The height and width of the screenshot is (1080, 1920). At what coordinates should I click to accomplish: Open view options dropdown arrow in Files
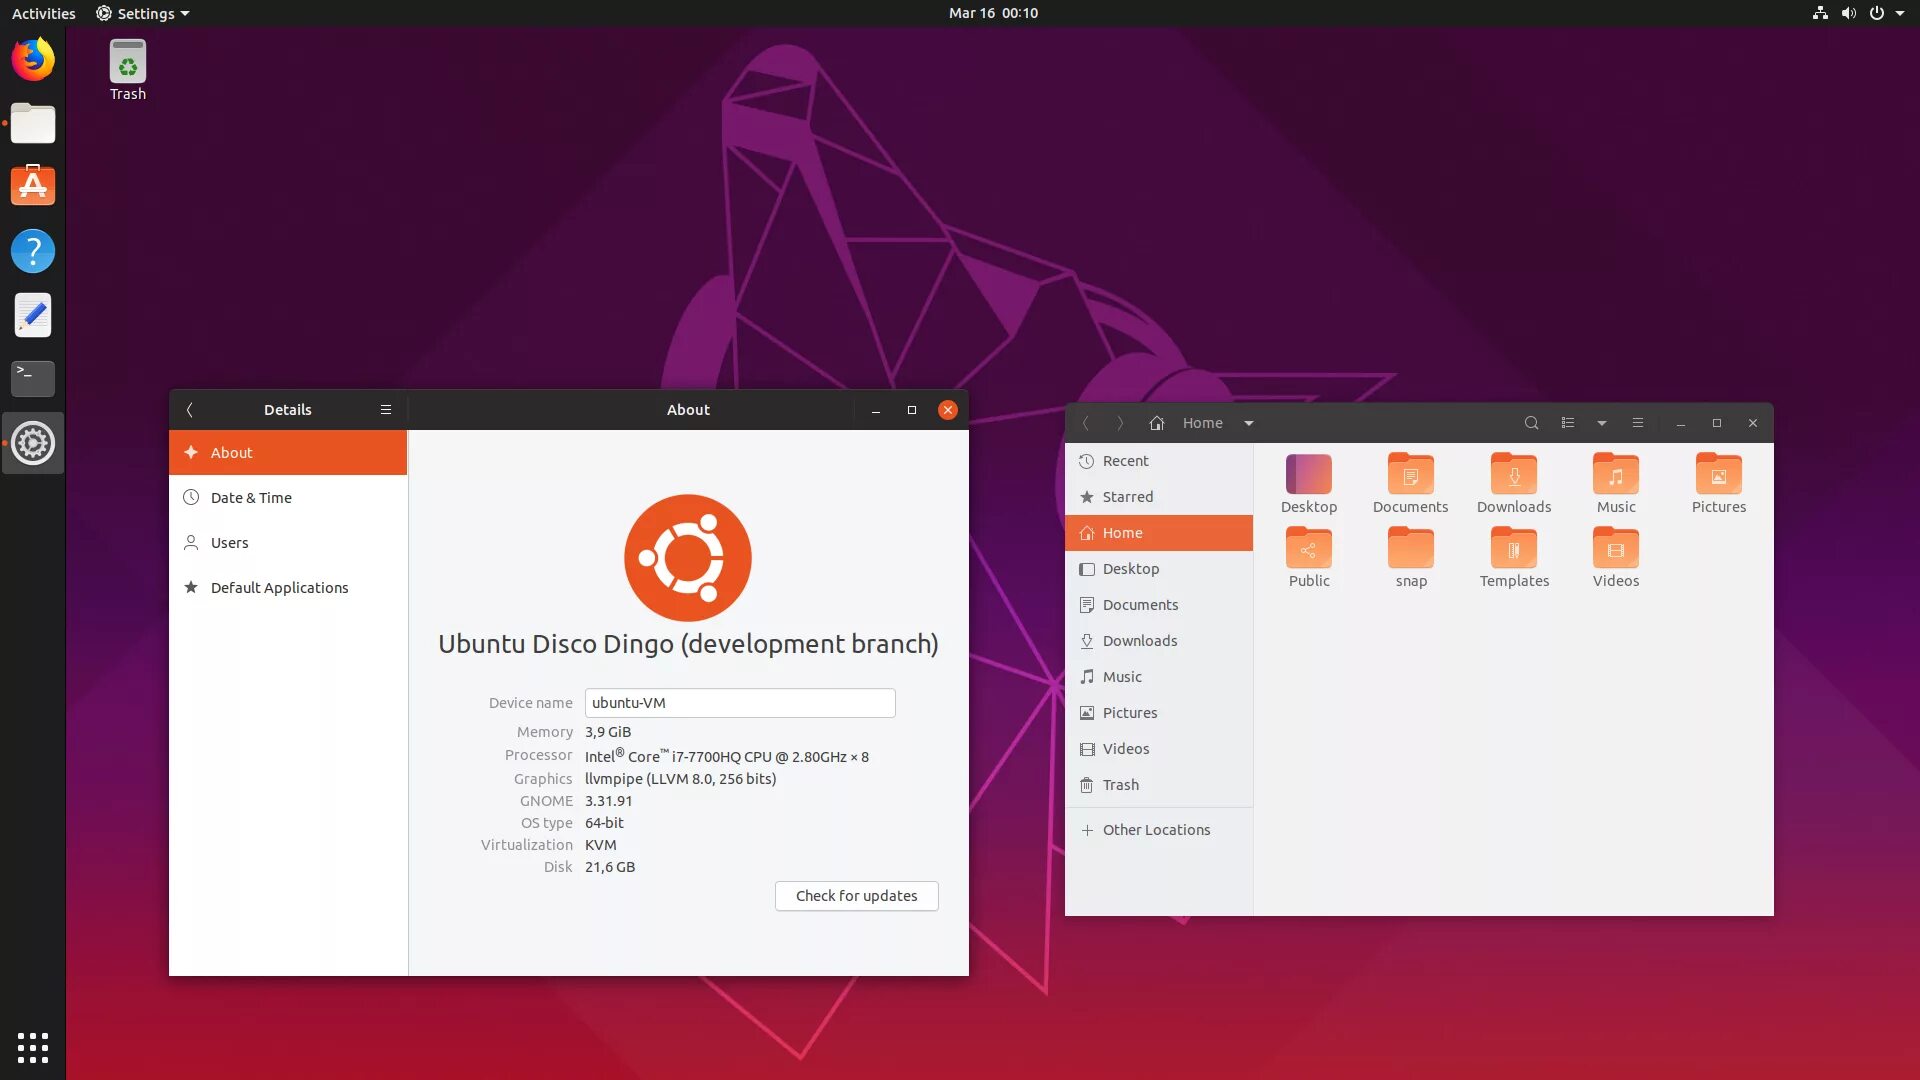(x=1602, y=423)
